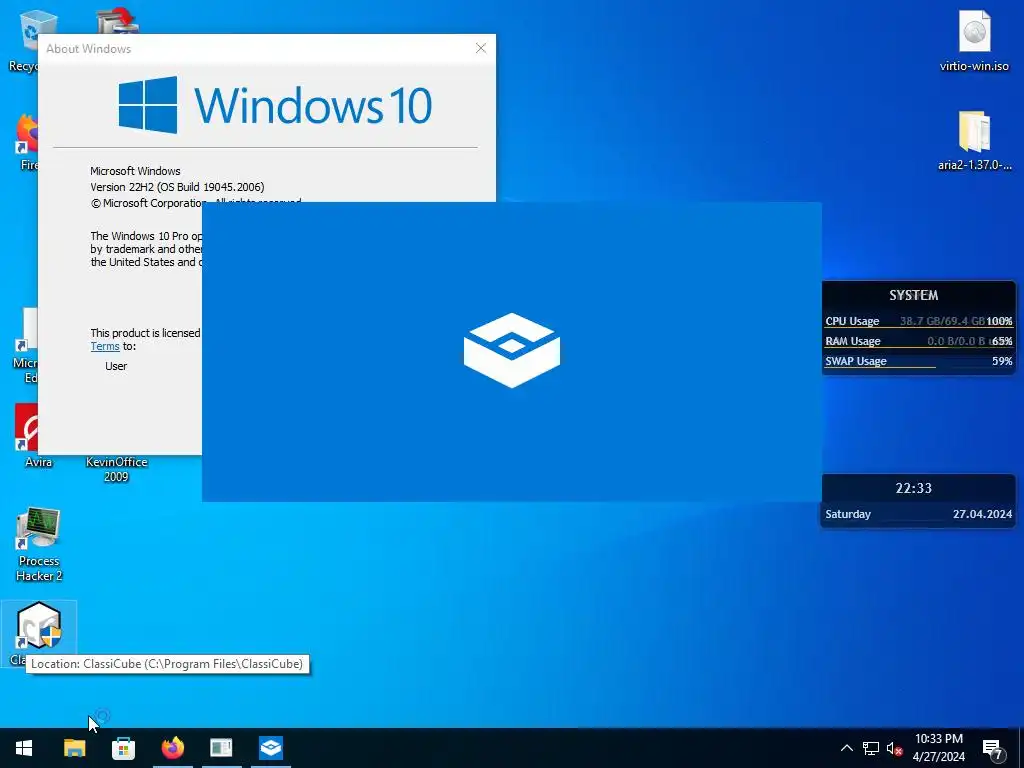1024x768 pixels.
Task: Select Windows Sandbox taskbar button
Action: pos(270,748)
